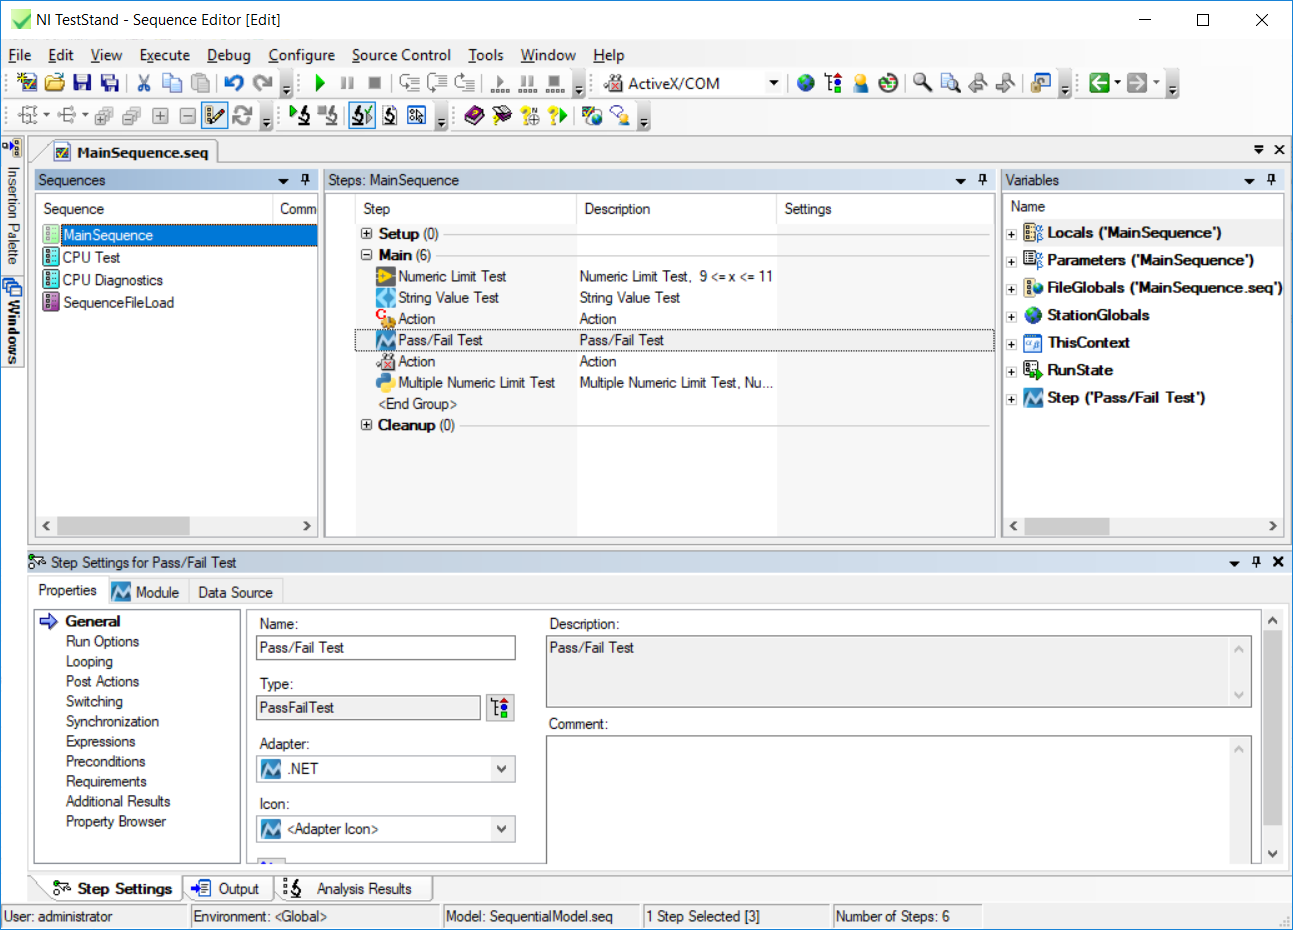
Task: Click the Open File folder icon
Action: [x=55, y=83]
